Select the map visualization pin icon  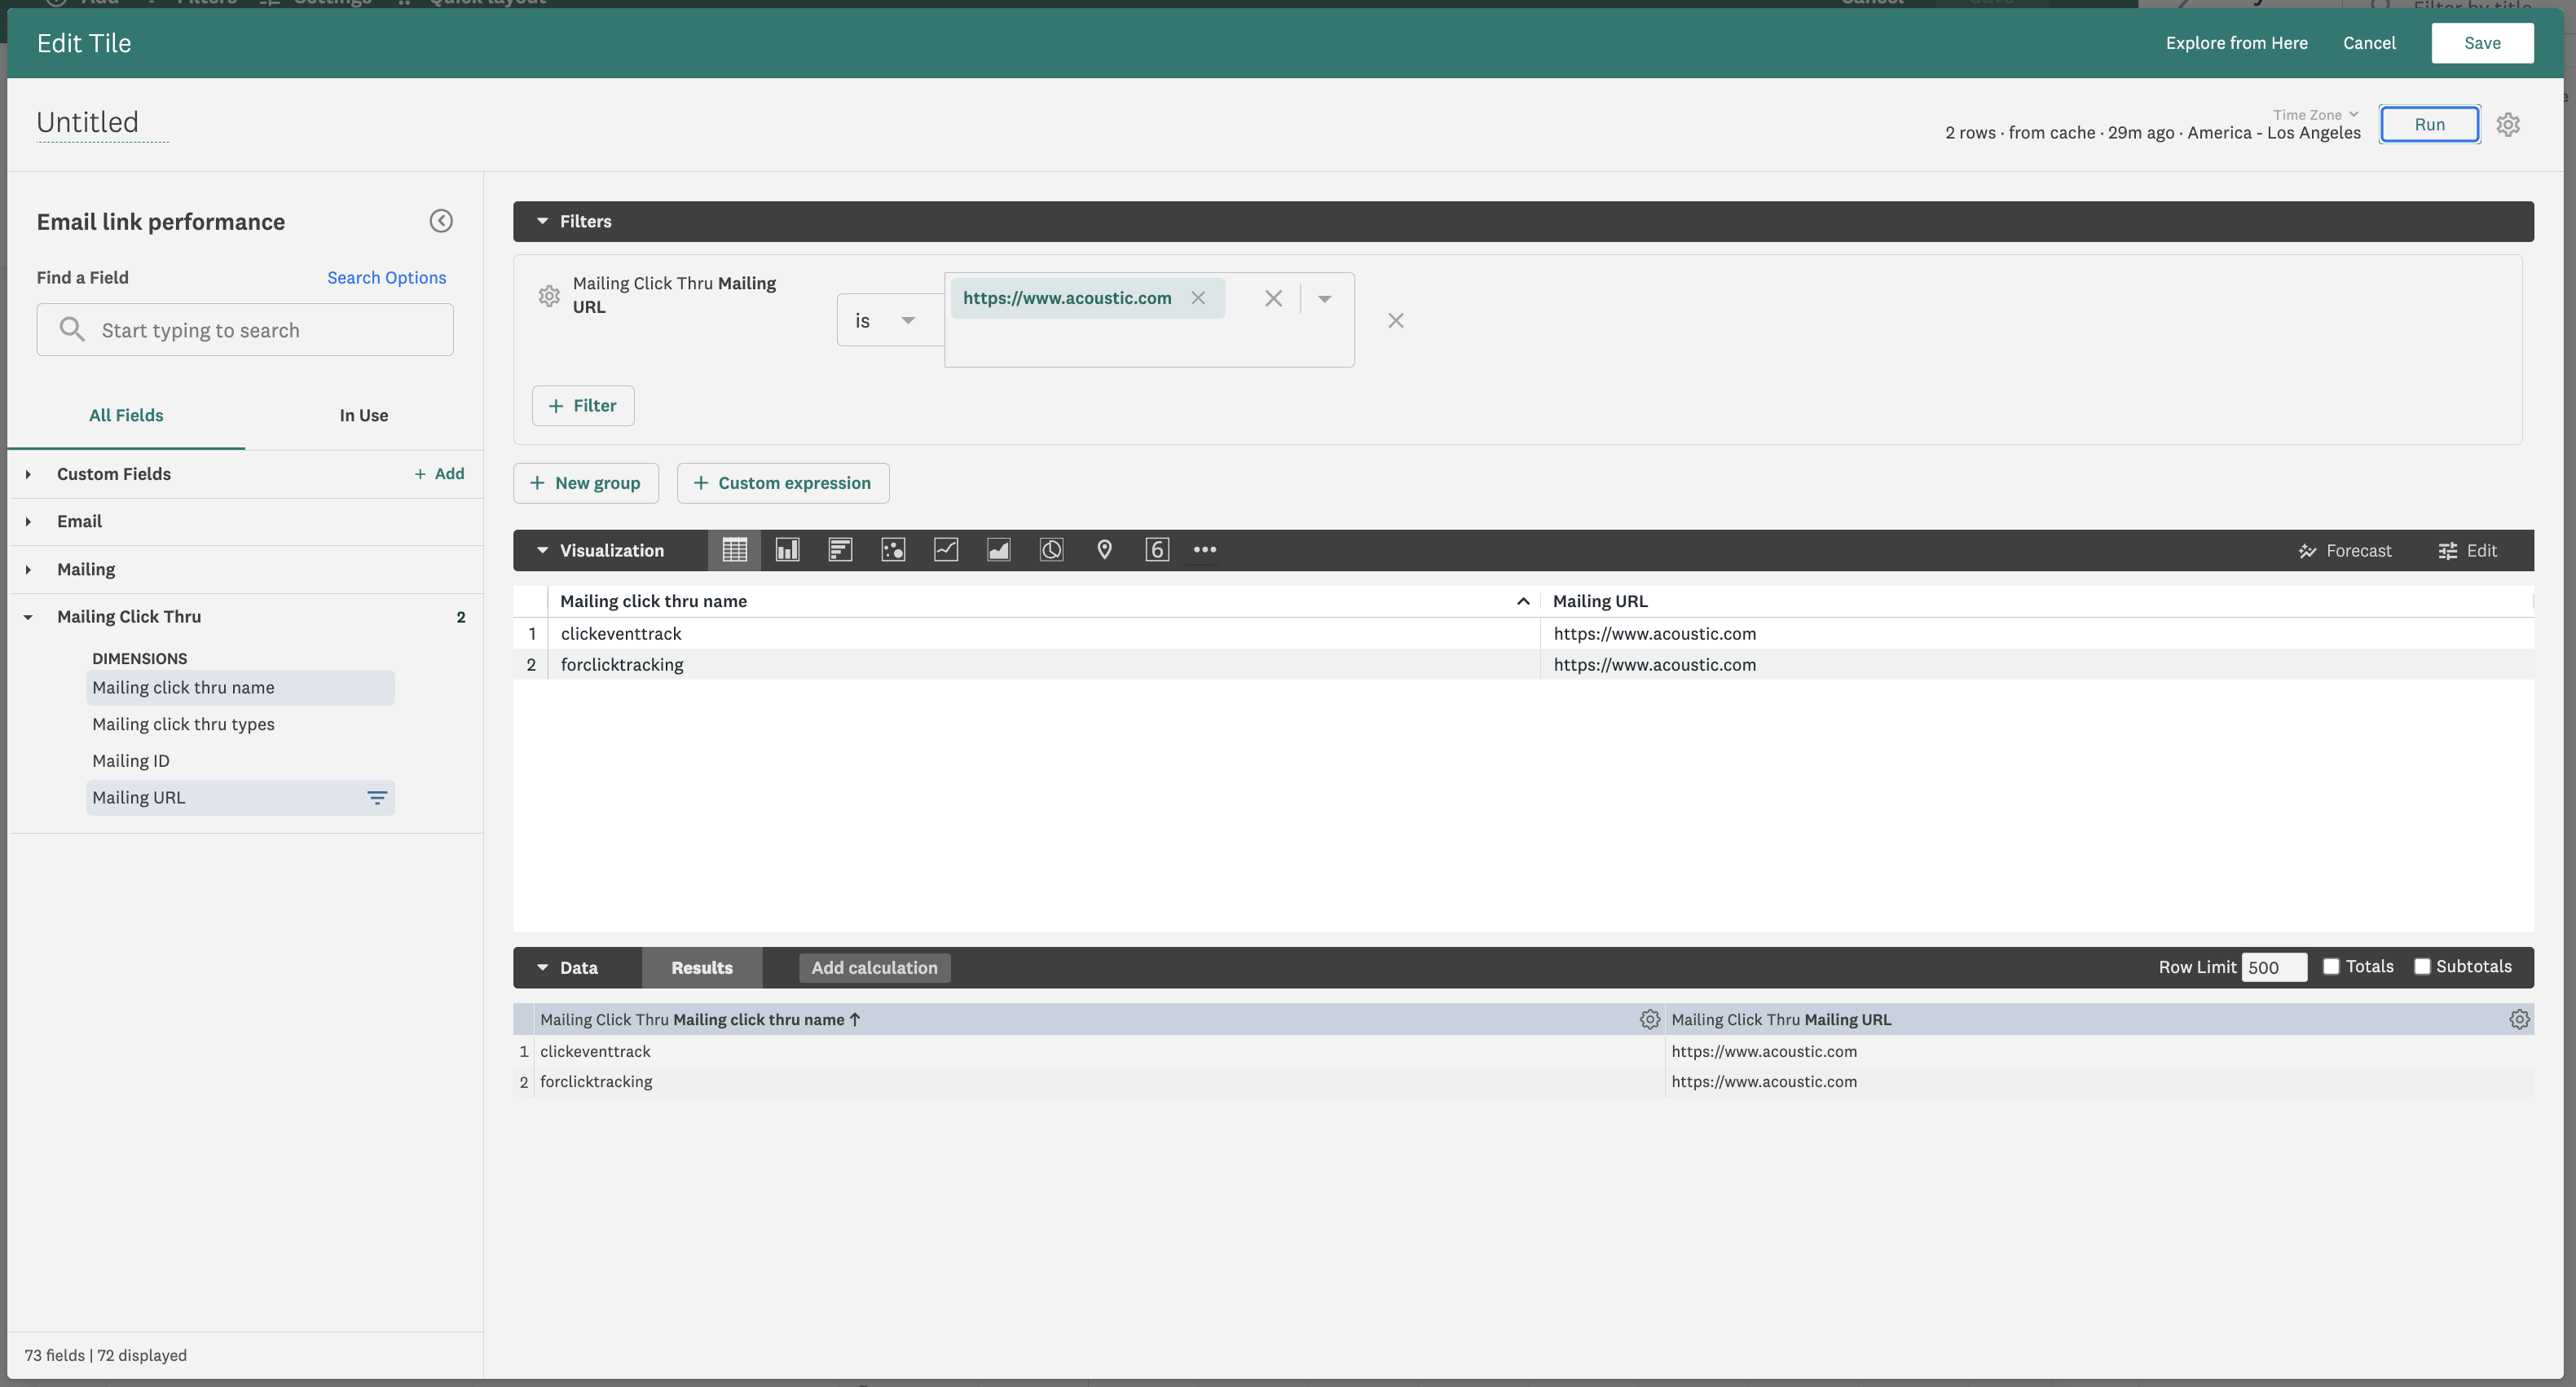pyautogui.click(x=1104, y=550)
